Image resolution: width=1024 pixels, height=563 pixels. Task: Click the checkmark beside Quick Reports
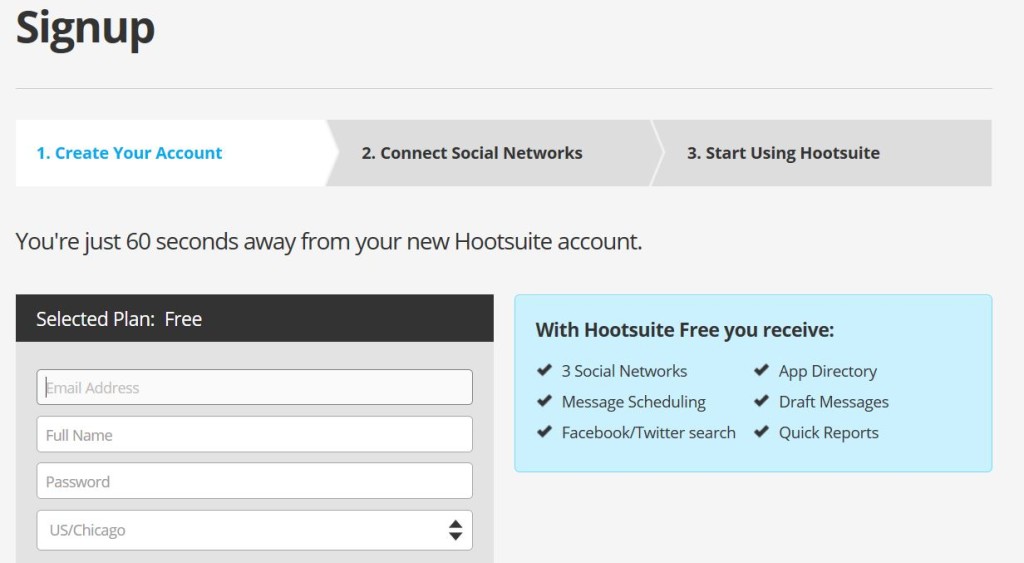tap(761, 432)
